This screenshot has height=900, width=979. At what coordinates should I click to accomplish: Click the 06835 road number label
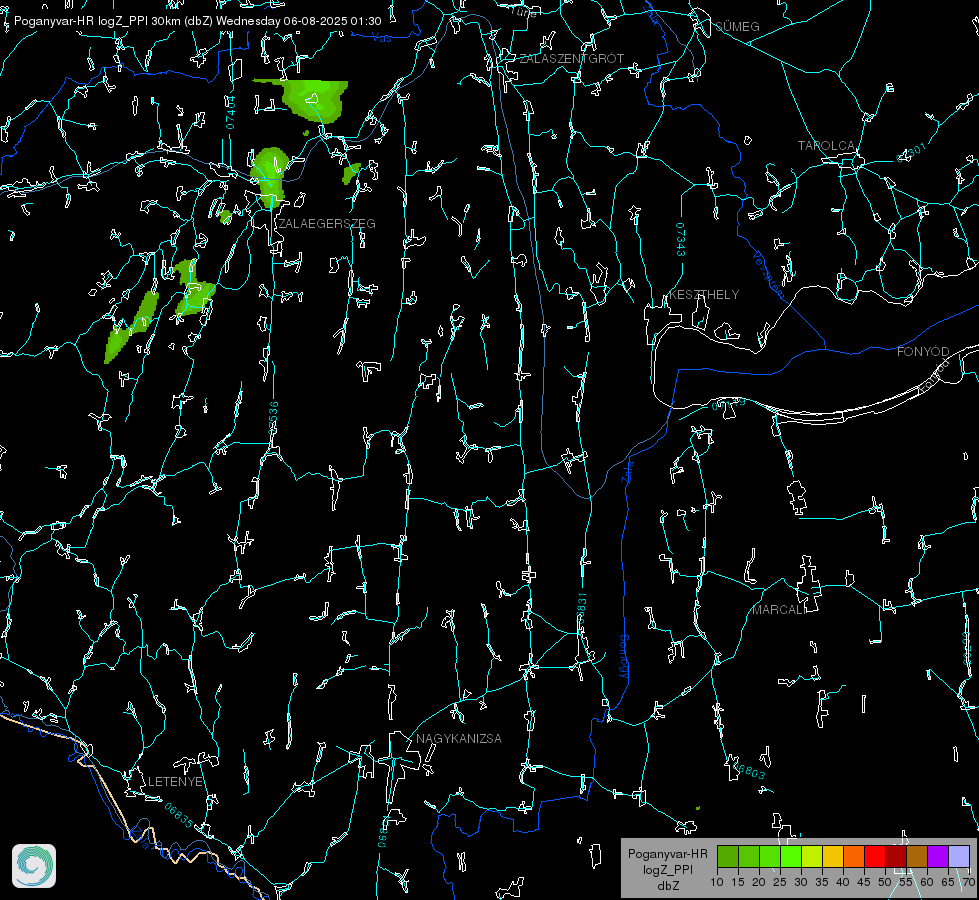click(x=179, y=816)
